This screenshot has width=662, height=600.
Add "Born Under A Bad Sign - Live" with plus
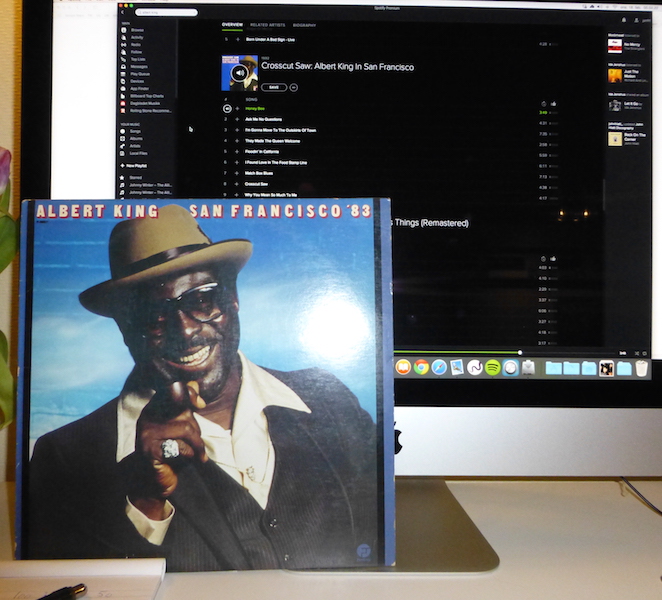coord(238,39)
